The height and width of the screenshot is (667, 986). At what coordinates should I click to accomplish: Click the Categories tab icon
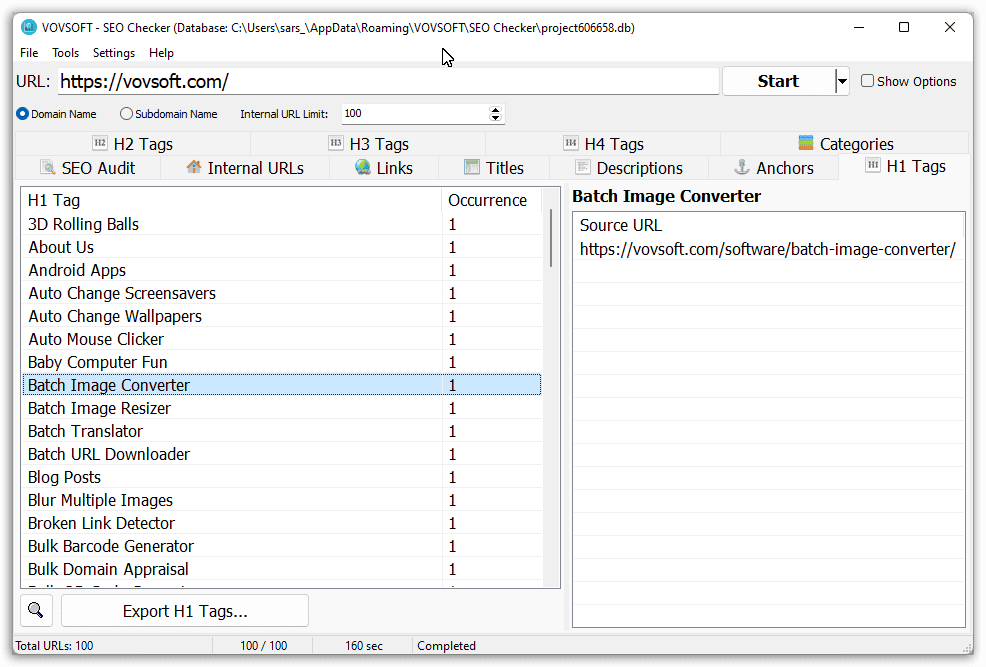click(806, 143)
